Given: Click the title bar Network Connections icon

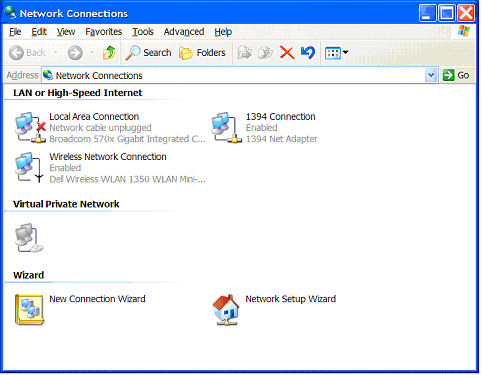Looking at the screenshot, I should (x=10, y=13).
